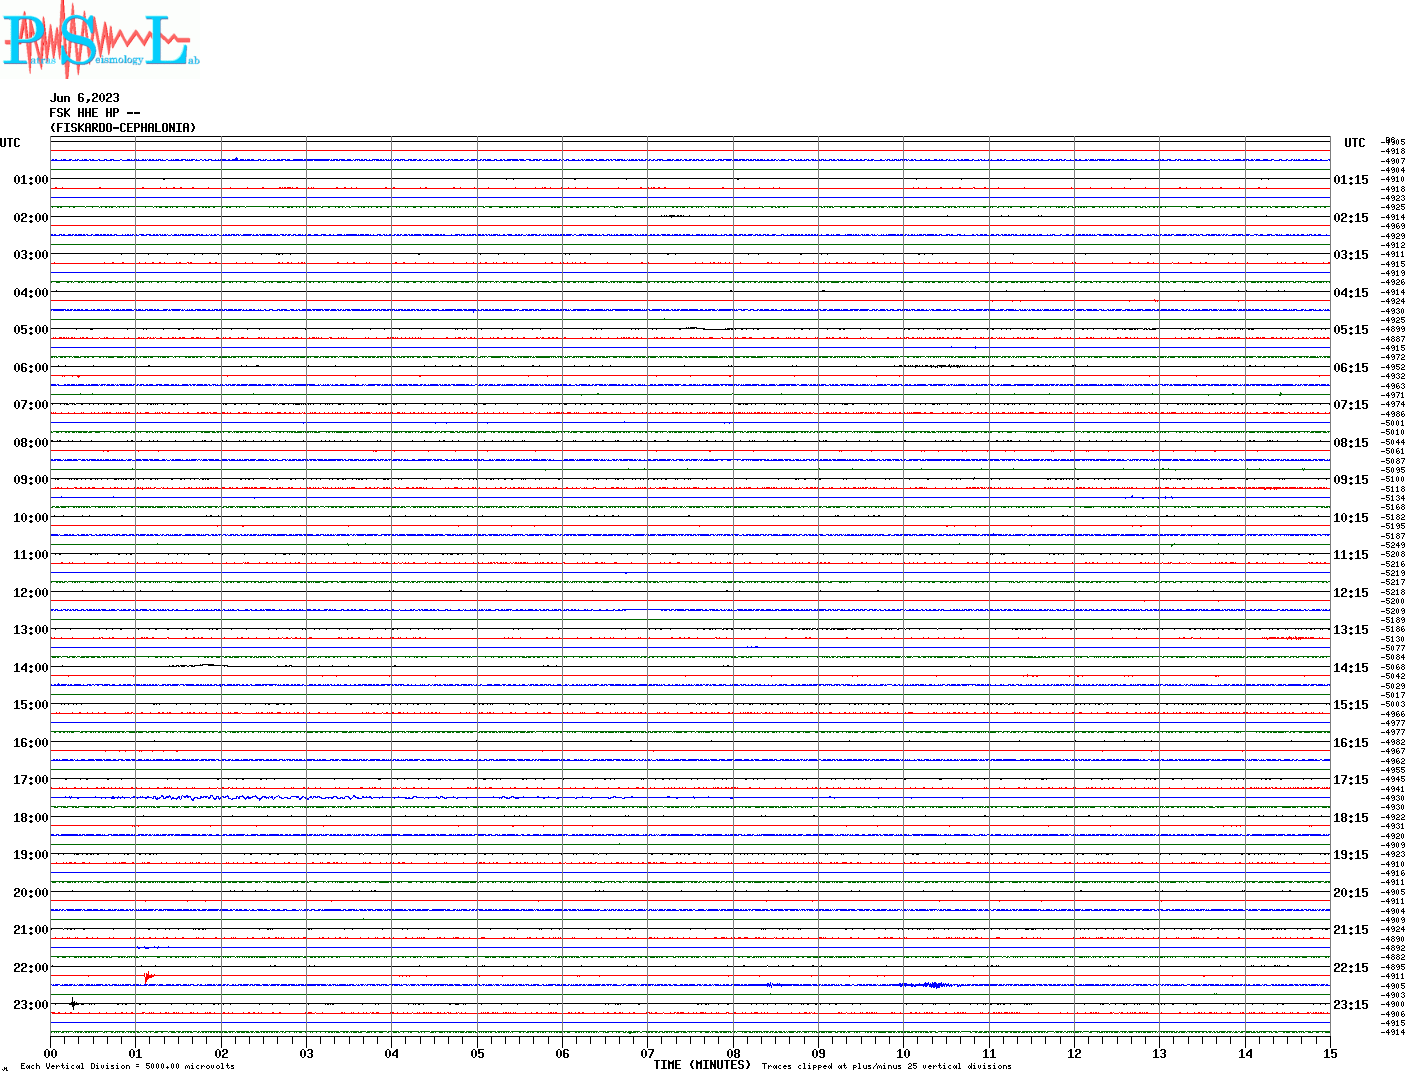Click the '06:15' right-side time label
Image resolution: width=1410 pixels, height=1080 pixels.
[x=1351, y=368]
